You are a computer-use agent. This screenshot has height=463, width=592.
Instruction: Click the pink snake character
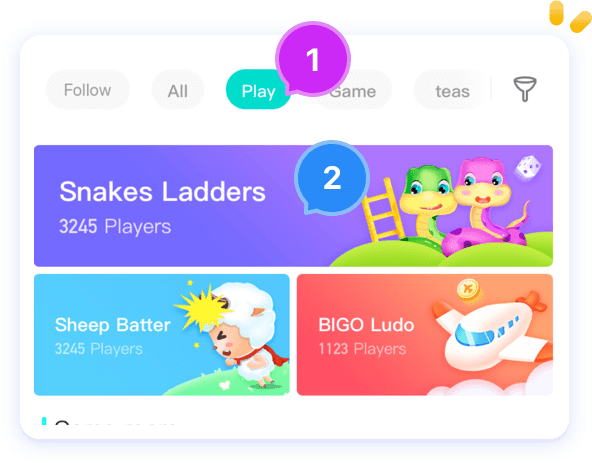coord(485,206)
